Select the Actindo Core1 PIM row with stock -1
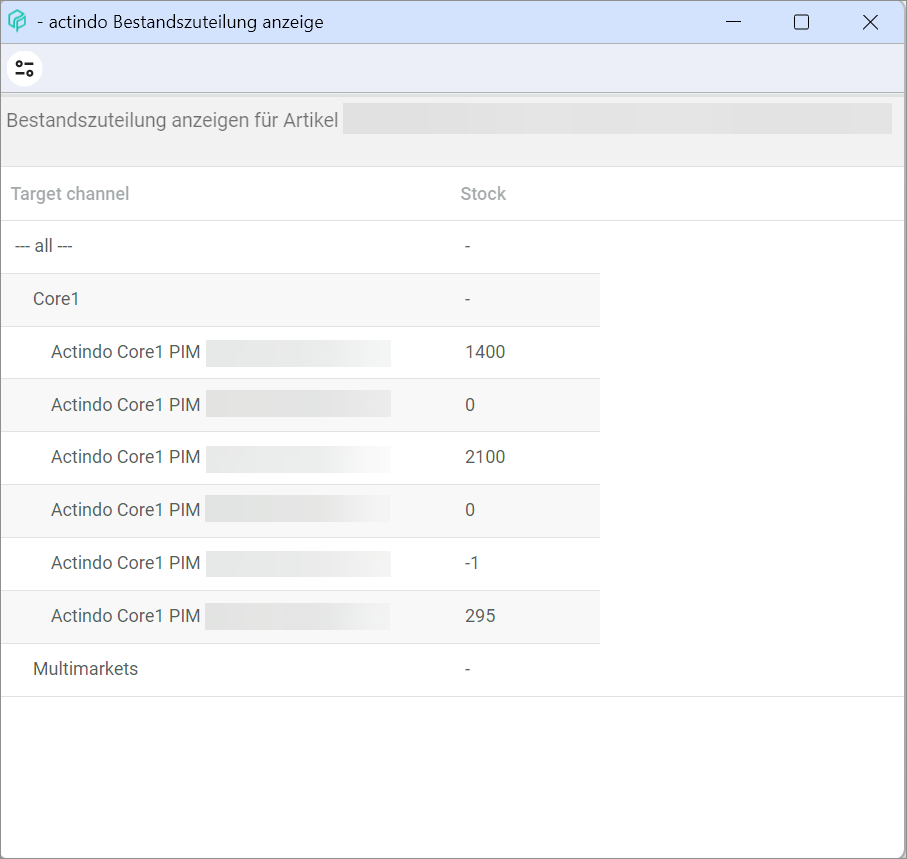Viewport: 907px width, 859px height. [300, 564]
